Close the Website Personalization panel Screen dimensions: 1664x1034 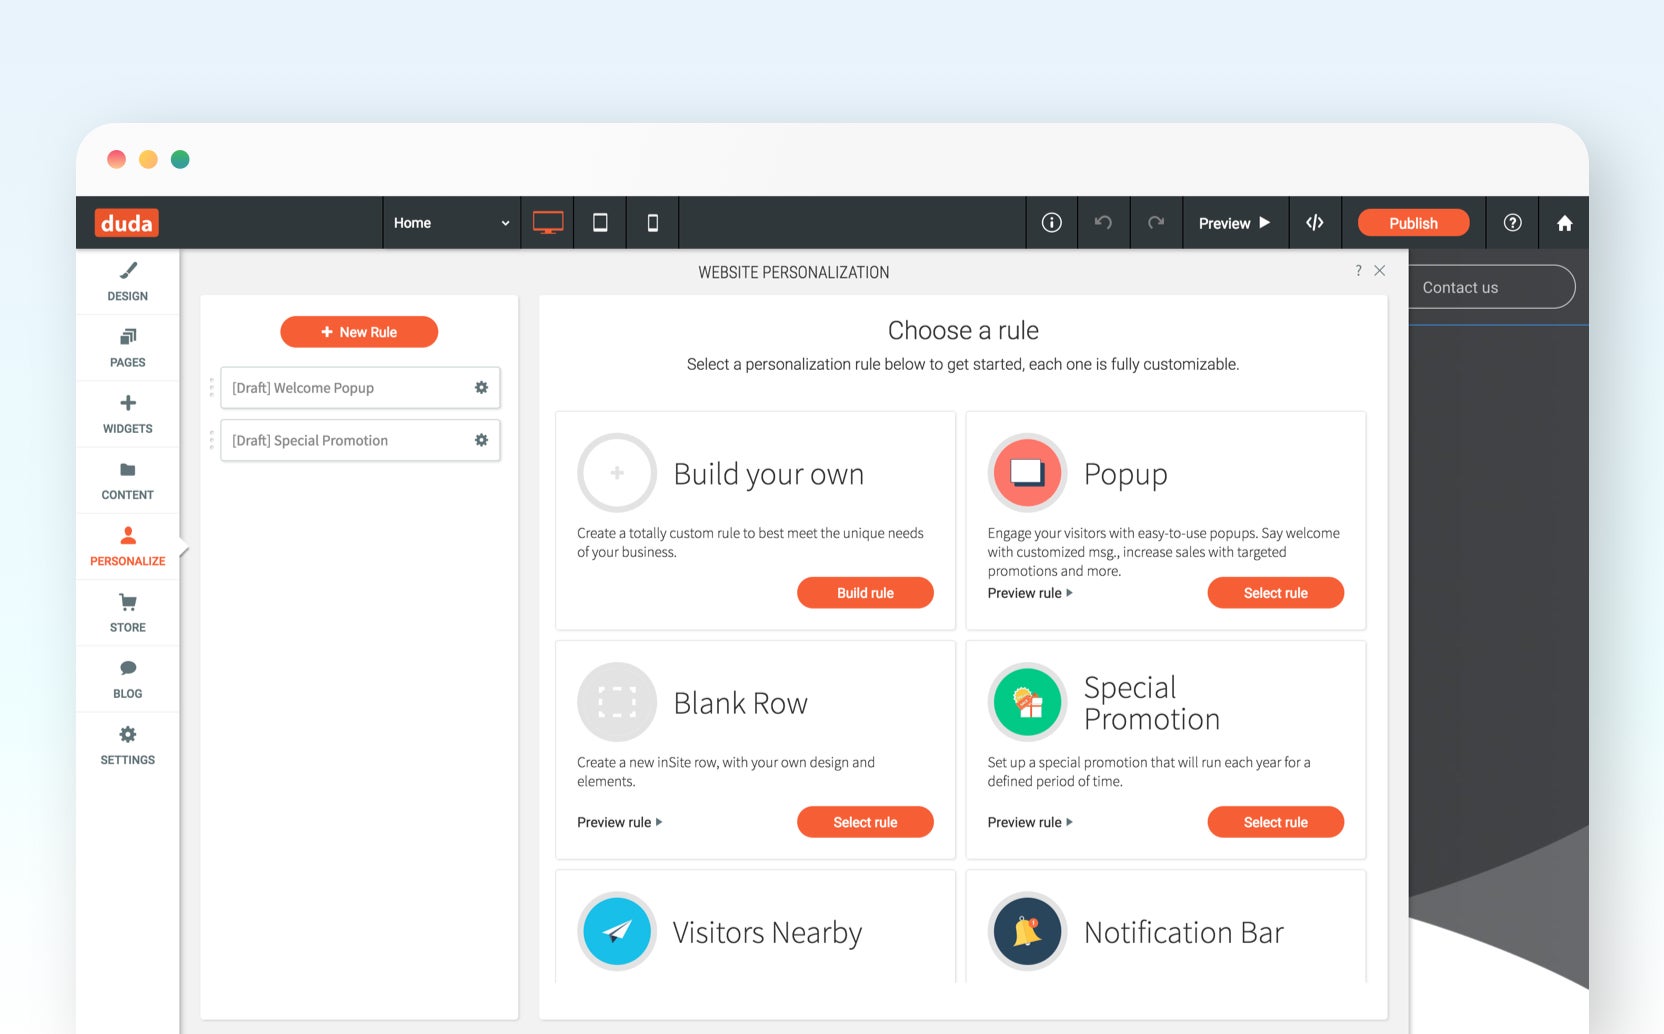(x=1380, y=271)
